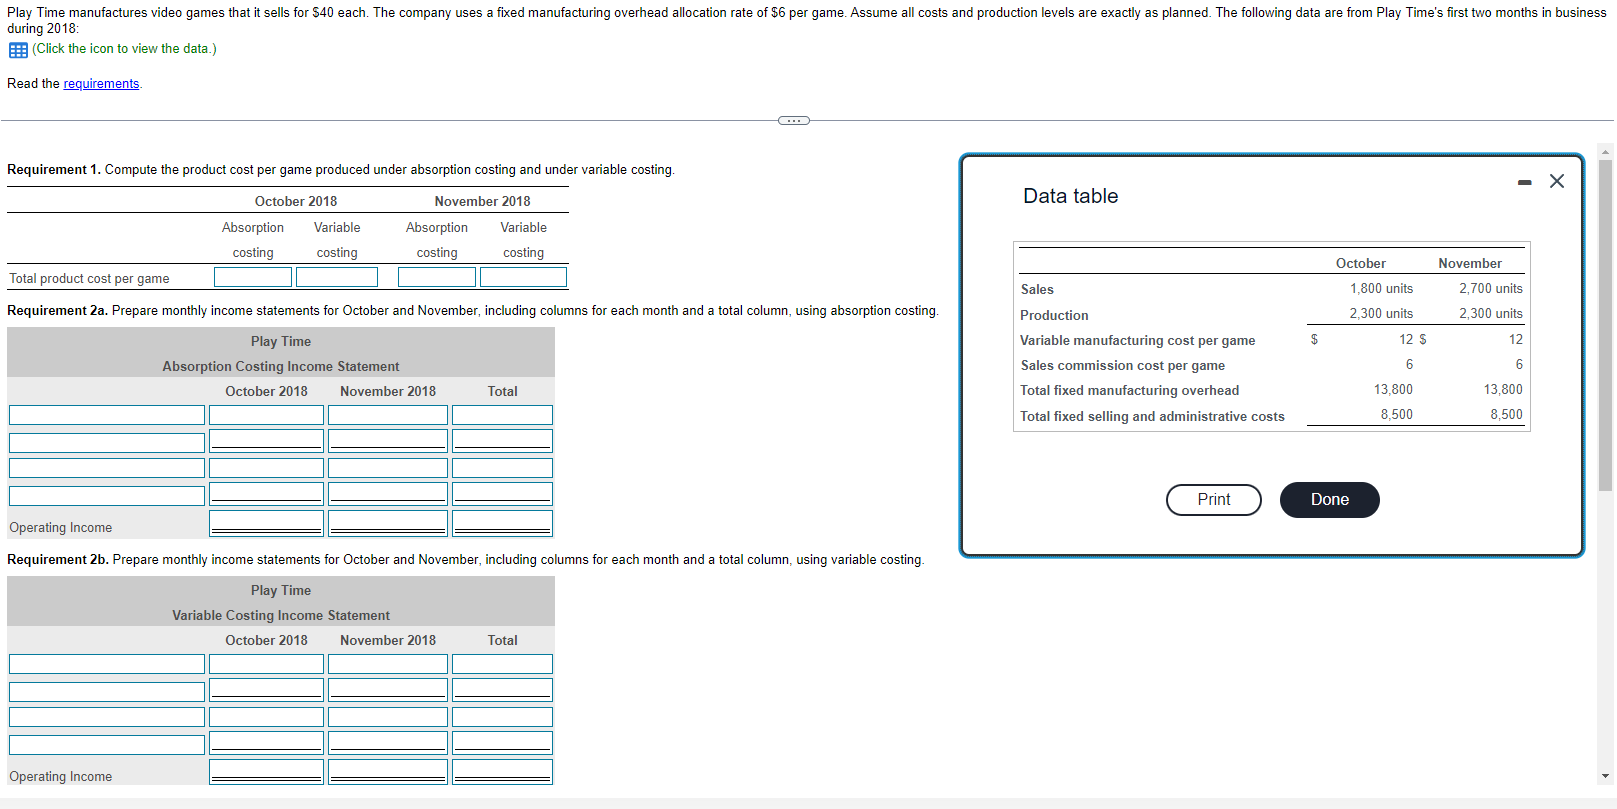Screen dimensions: 1617x809
Task: Click second row November field in Variable Costing statement
Action: [x=388, y=690]
